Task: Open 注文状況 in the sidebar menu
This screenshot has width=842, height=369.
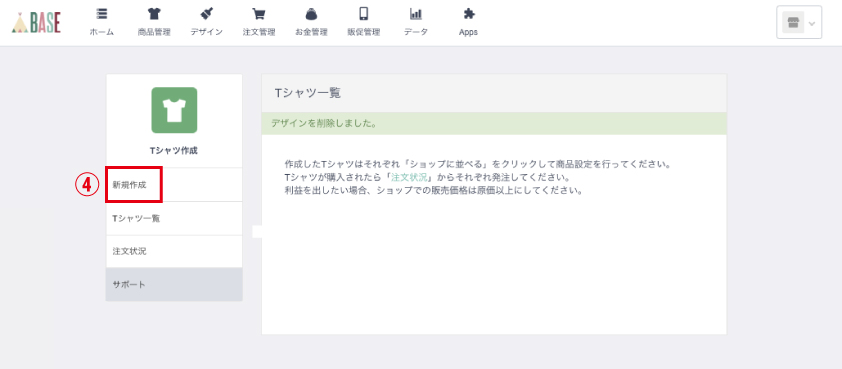Action: click(x=174, y=251)
